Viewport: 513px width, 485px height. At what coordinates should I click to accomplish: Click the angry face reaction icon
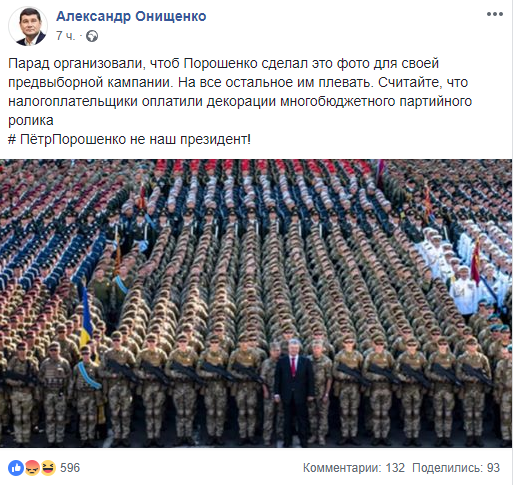[x=32, y=468]
